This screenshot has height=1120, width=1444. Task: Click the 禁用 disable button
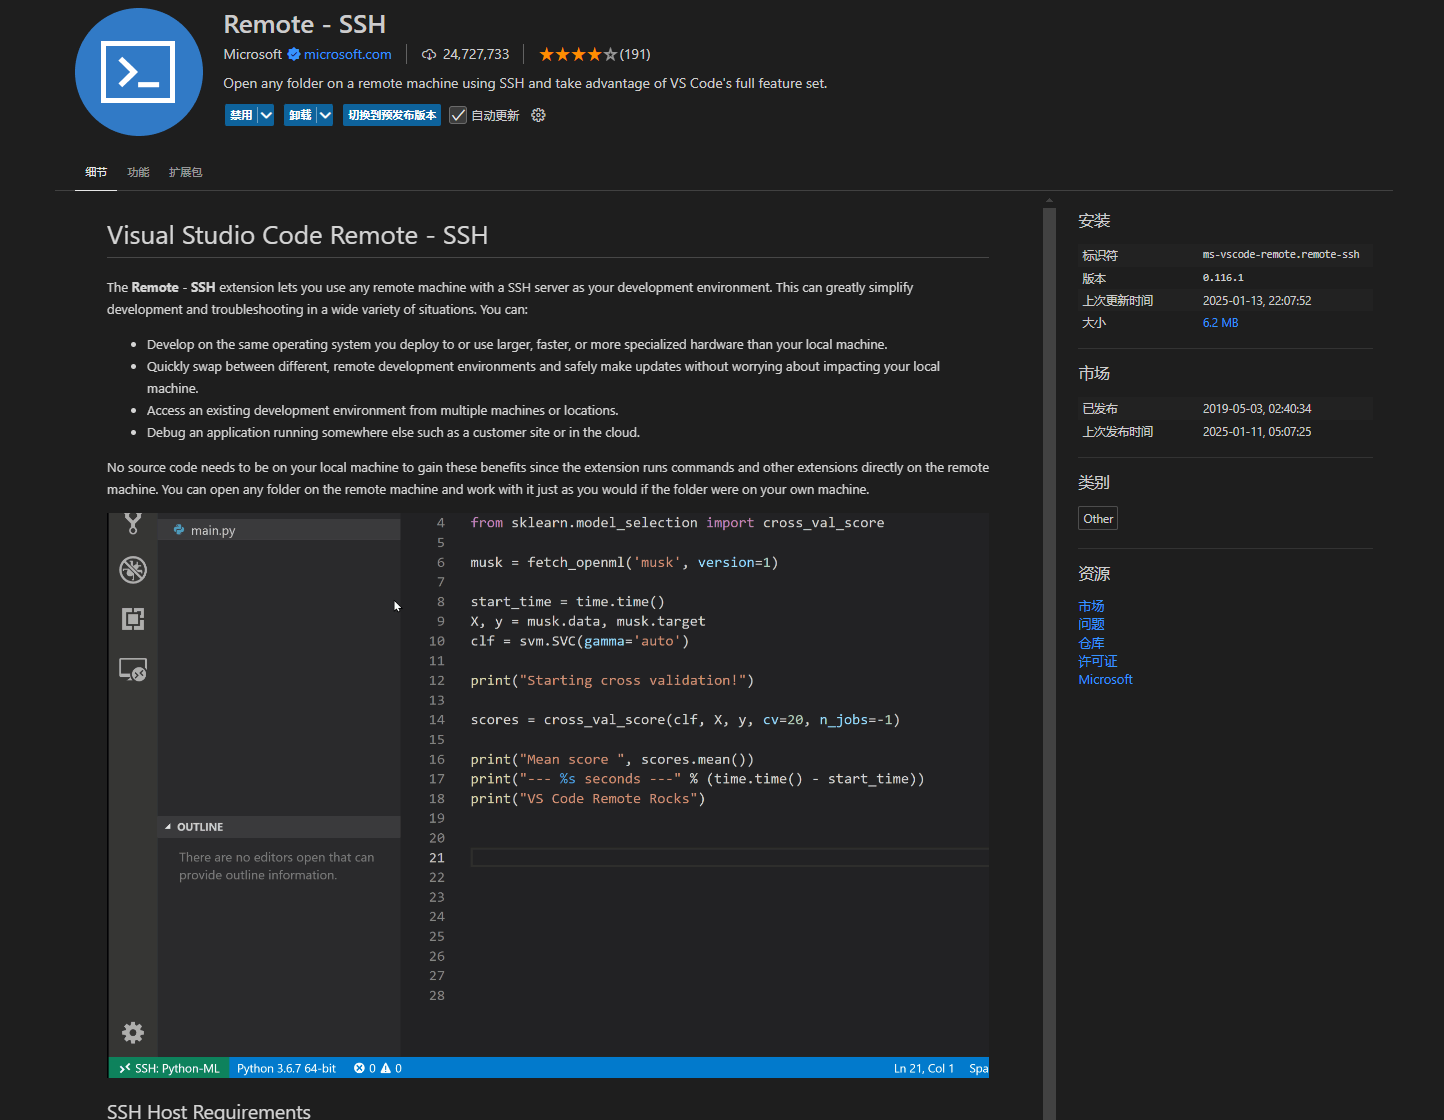click(241, 115)
